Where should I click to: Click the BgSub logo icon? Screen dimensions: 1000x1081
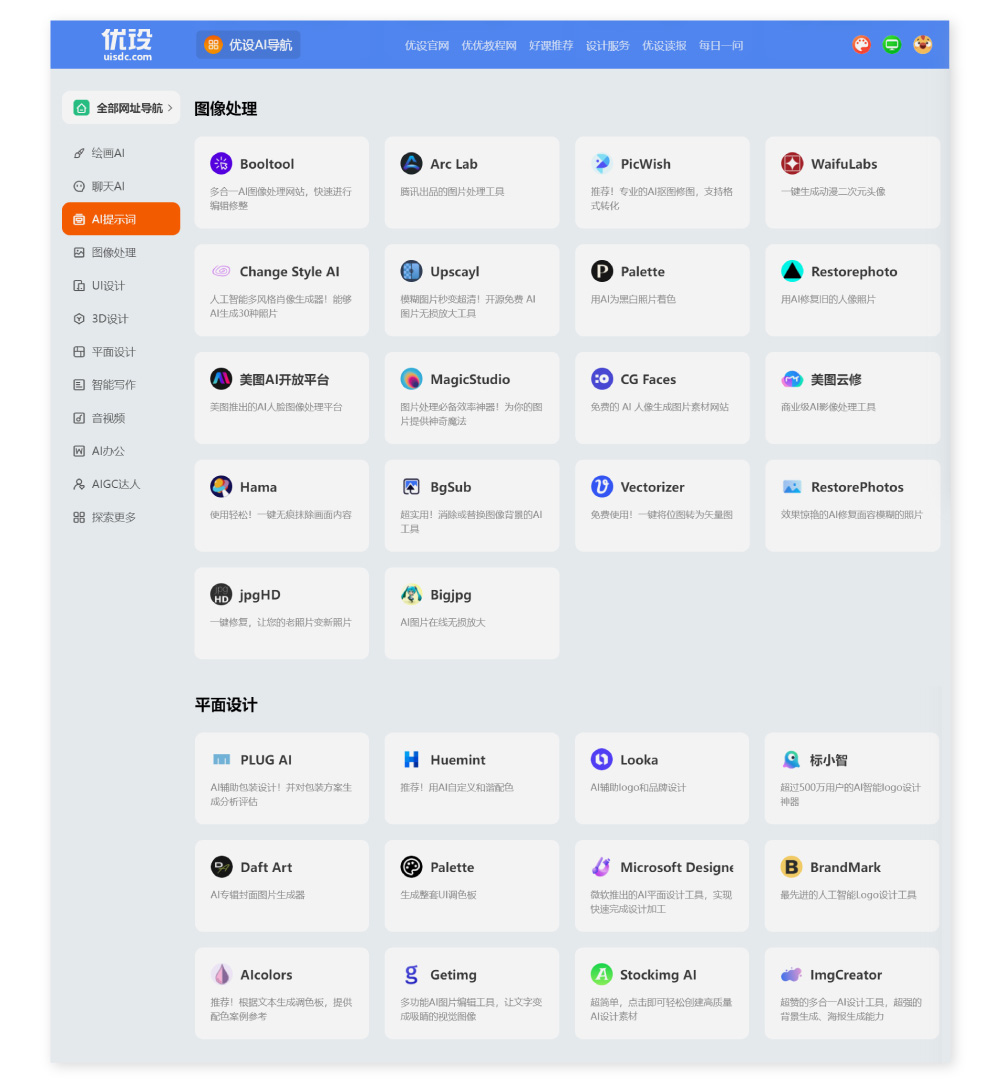coord(411,486)
